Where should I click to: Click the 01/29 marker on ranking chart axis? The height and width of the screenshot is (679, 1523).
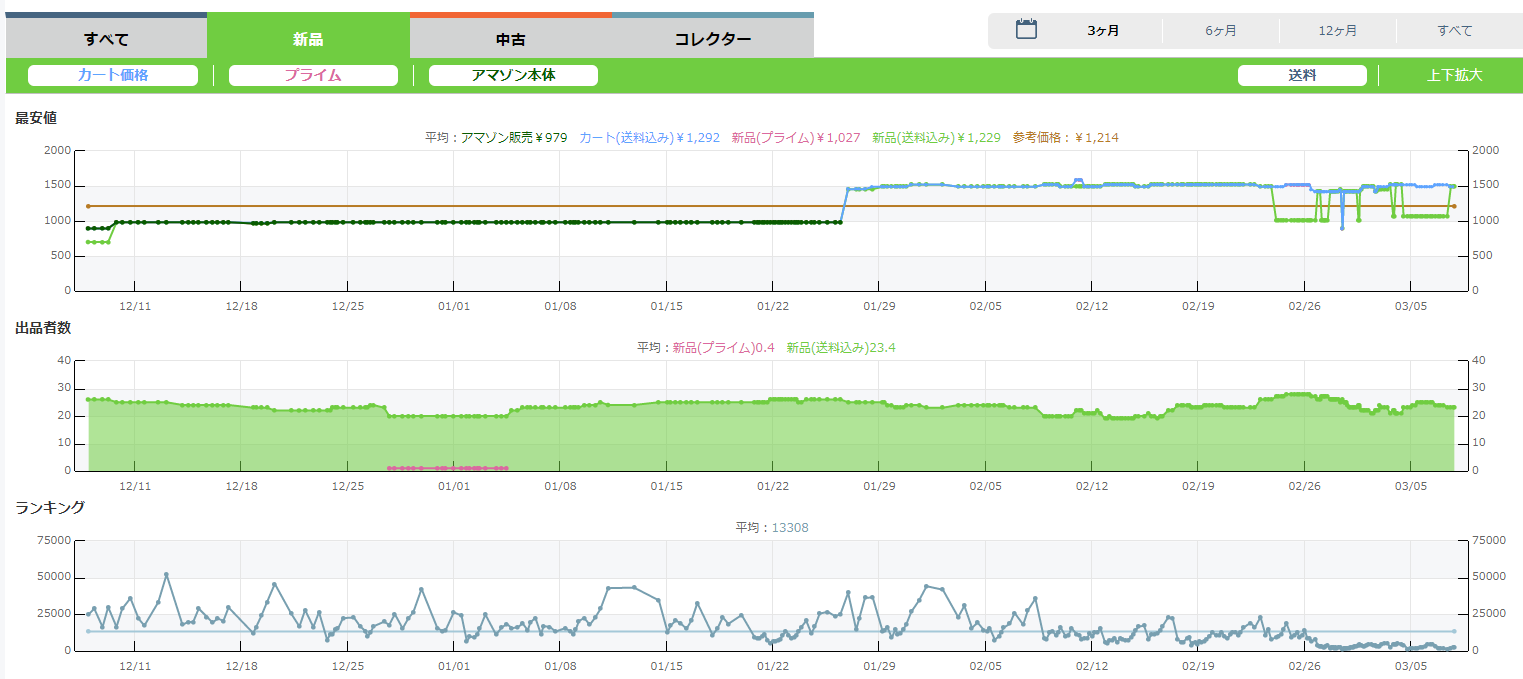tap(879, 666)
